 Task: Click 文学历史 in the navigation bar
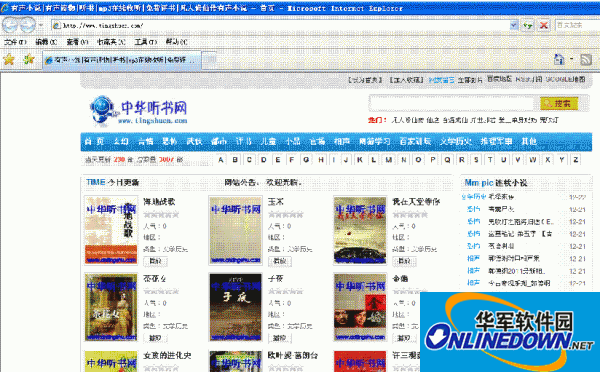pyautogui.click(x=455, y=141)
